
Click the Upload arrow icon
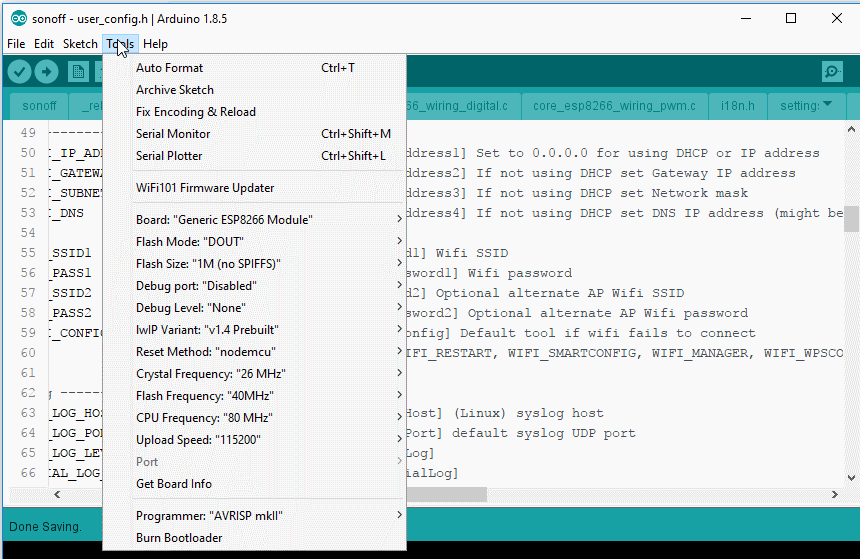pos(47,71)
